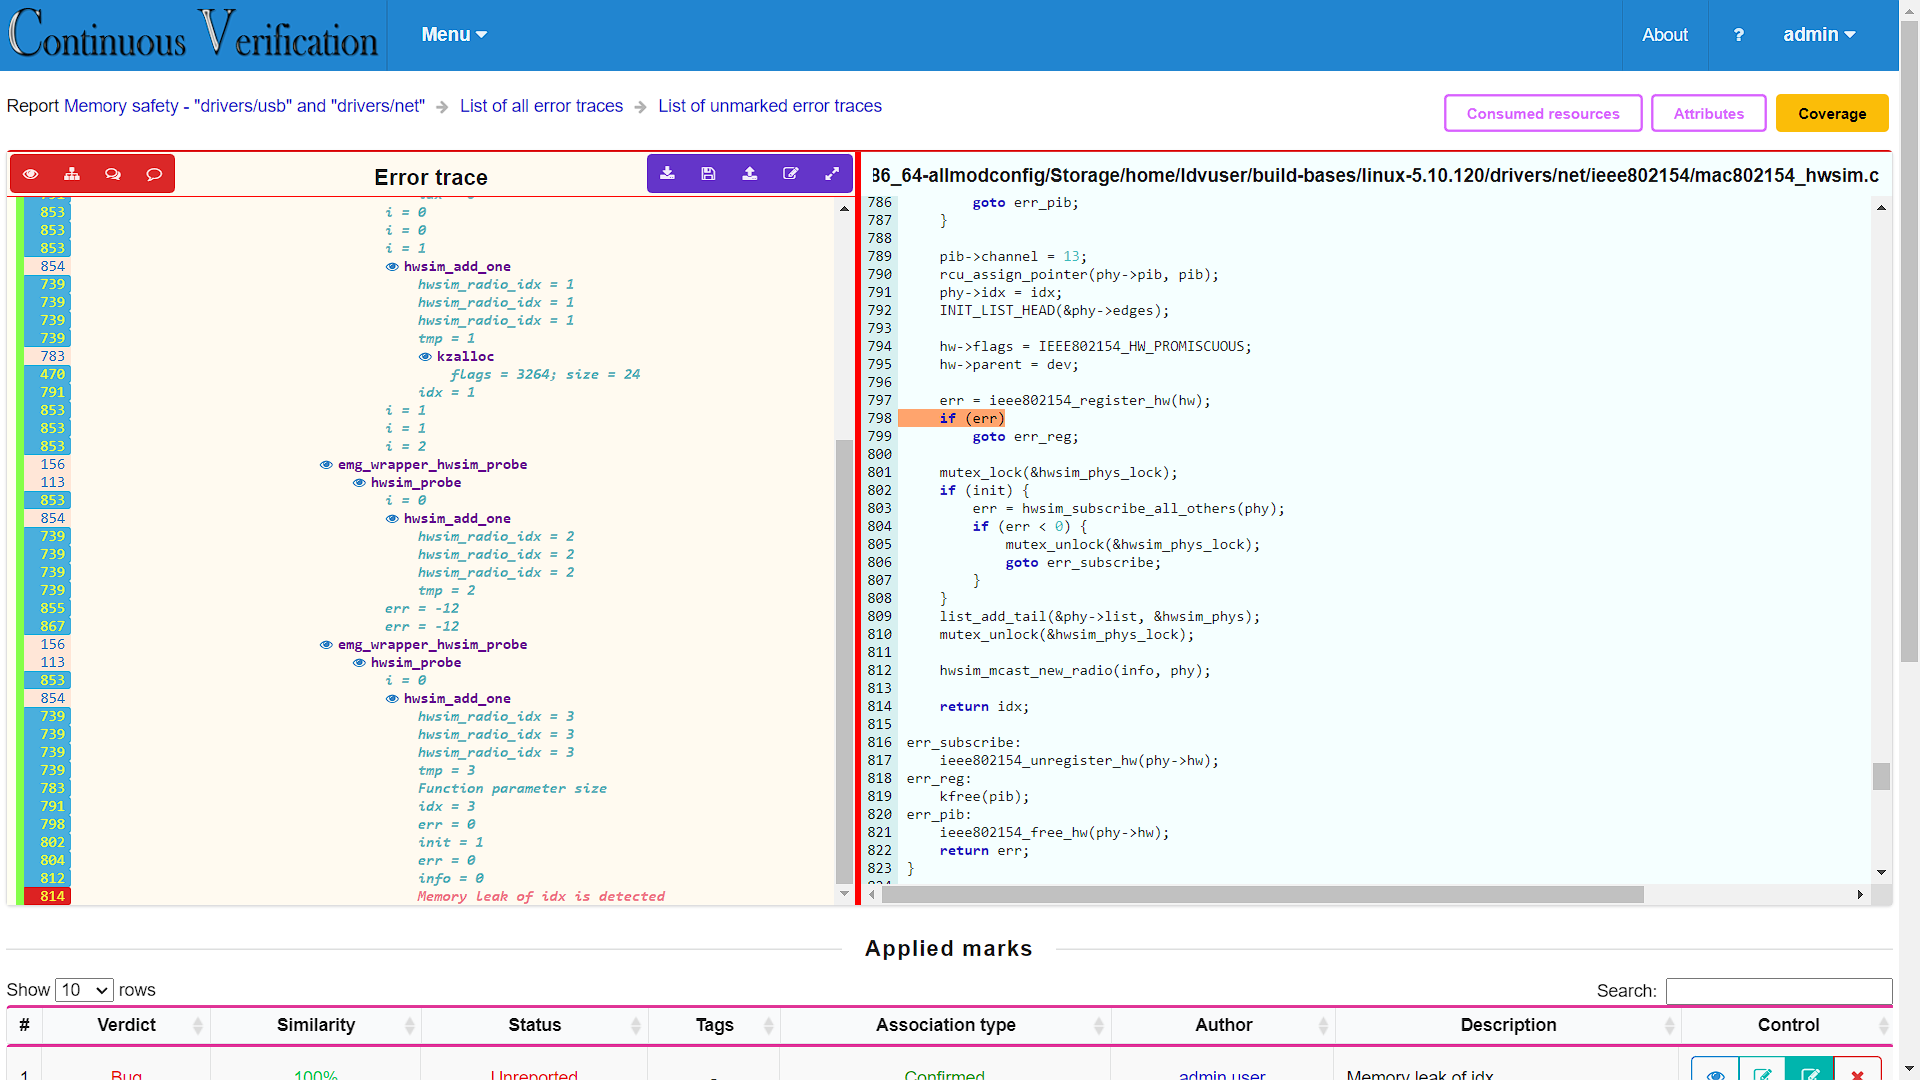Expand error trace to fullscreen
1920x1080 pixels.
coord(832,174)
